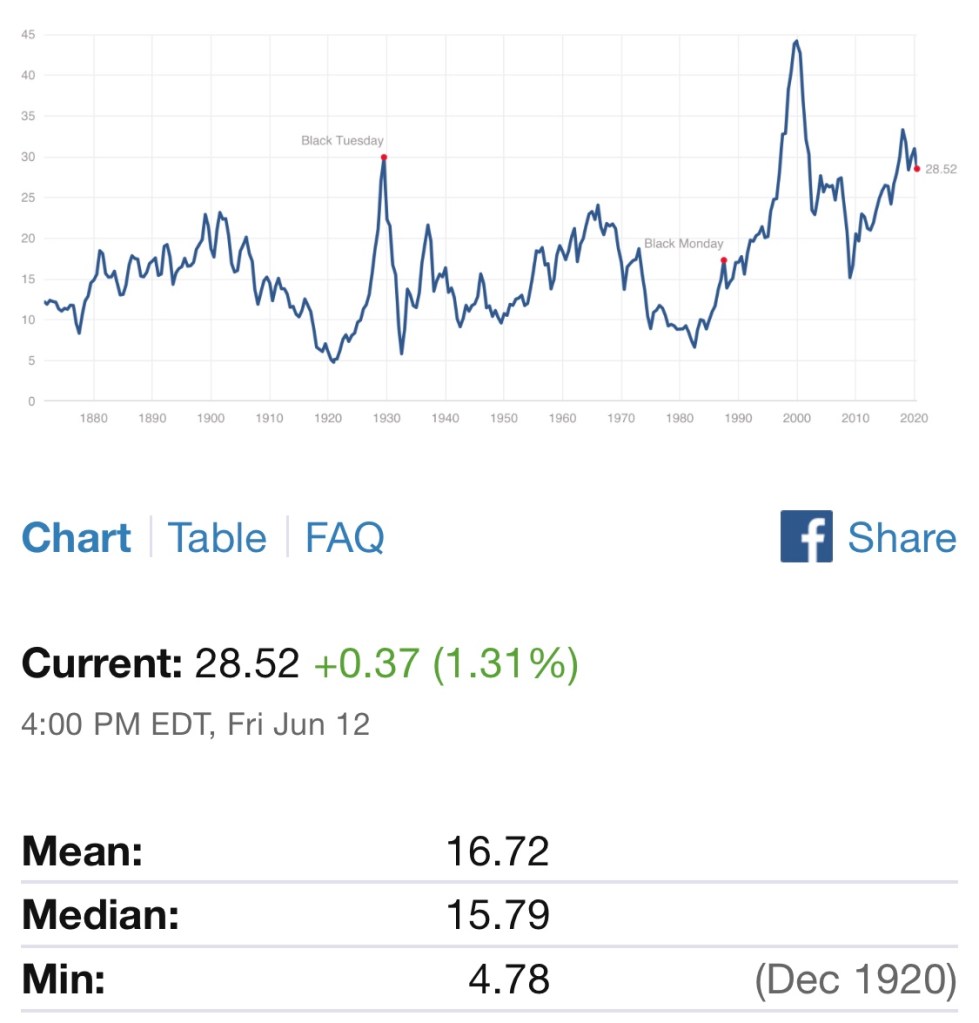Select the Chart tab

click(x=76, y=538)
